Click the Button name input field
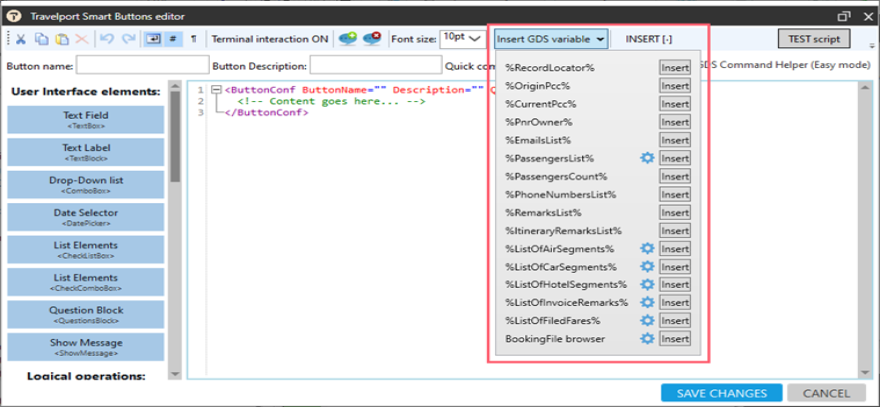Viewport: 880px width, 407px height. coord(136,66)
